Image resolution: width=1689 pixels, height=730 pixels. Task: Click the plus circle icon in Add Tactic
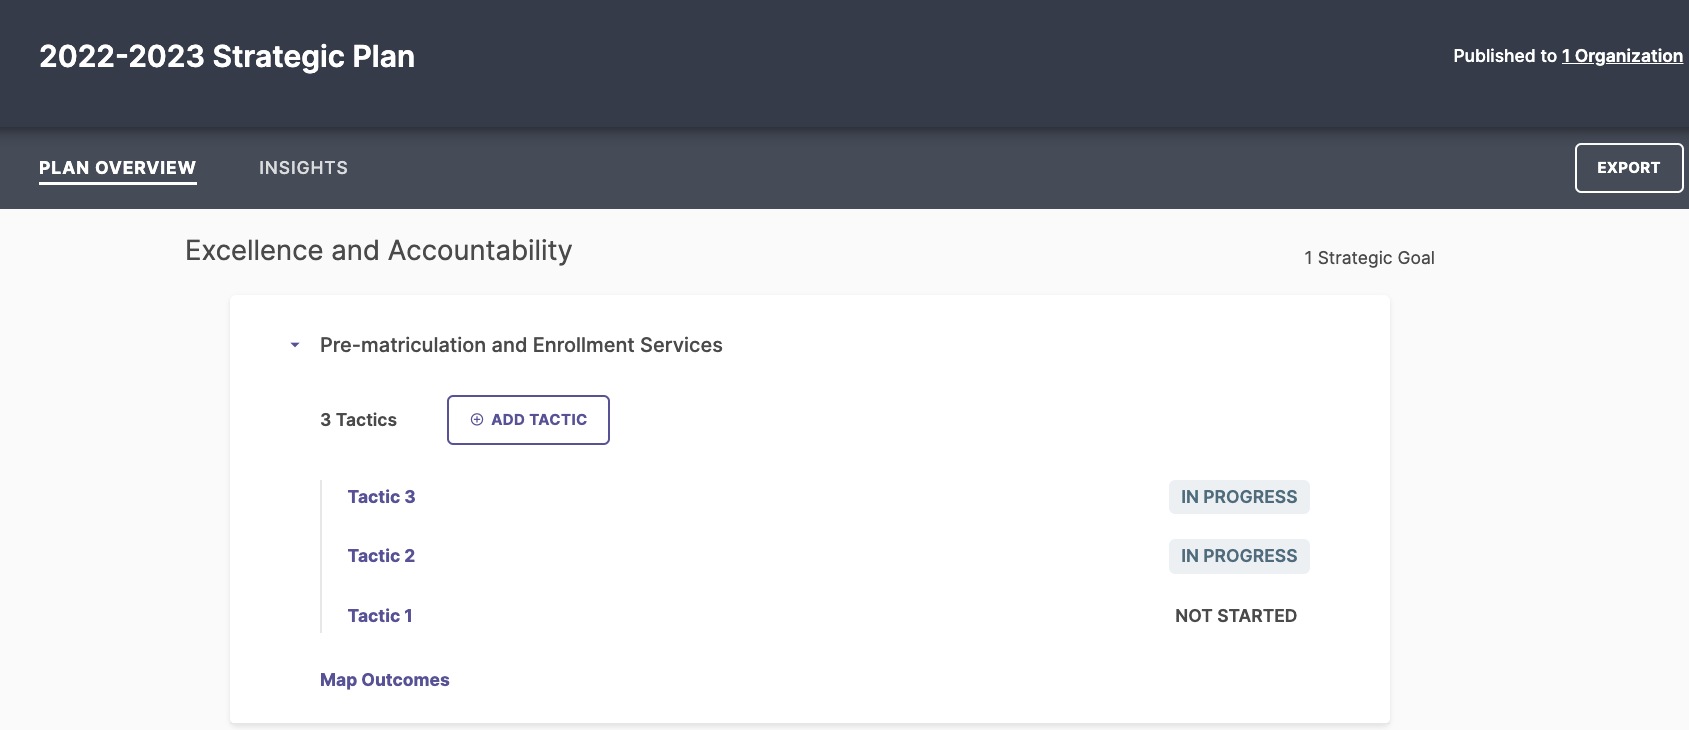(477, 420)
